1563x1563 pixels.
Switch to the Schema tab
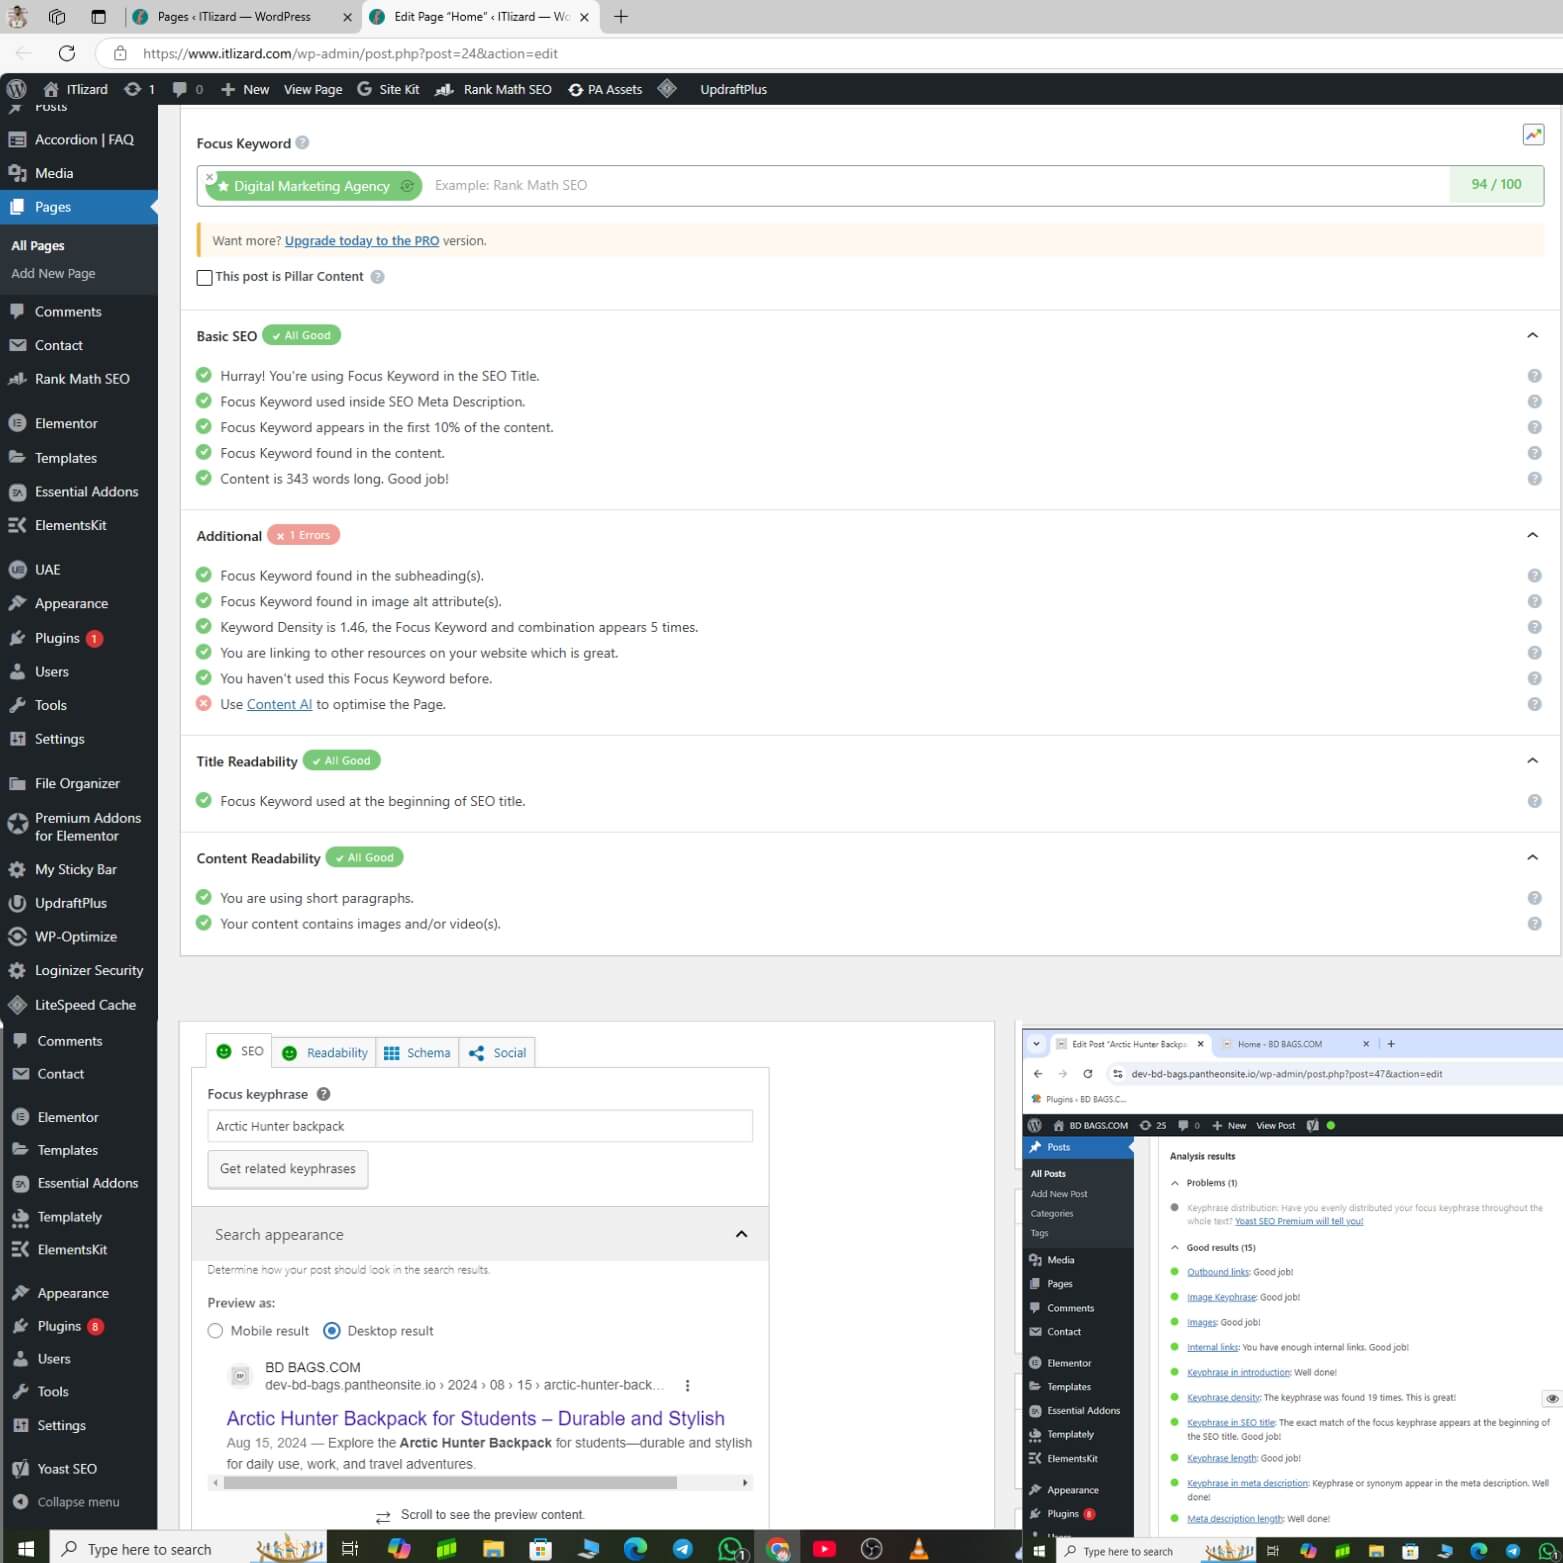(x=417, y=1053)
